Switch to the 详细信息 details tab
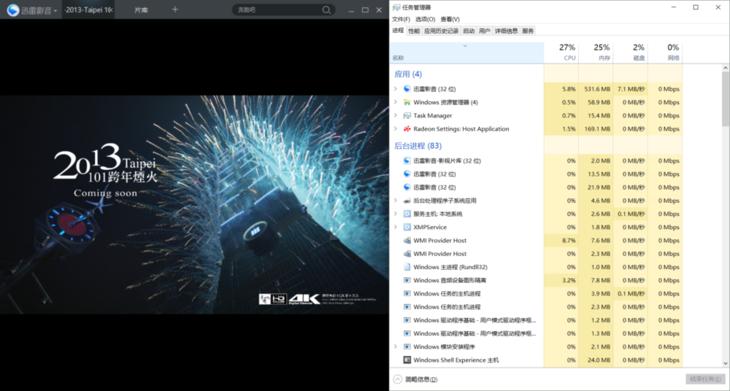 [x=506, y=31]
